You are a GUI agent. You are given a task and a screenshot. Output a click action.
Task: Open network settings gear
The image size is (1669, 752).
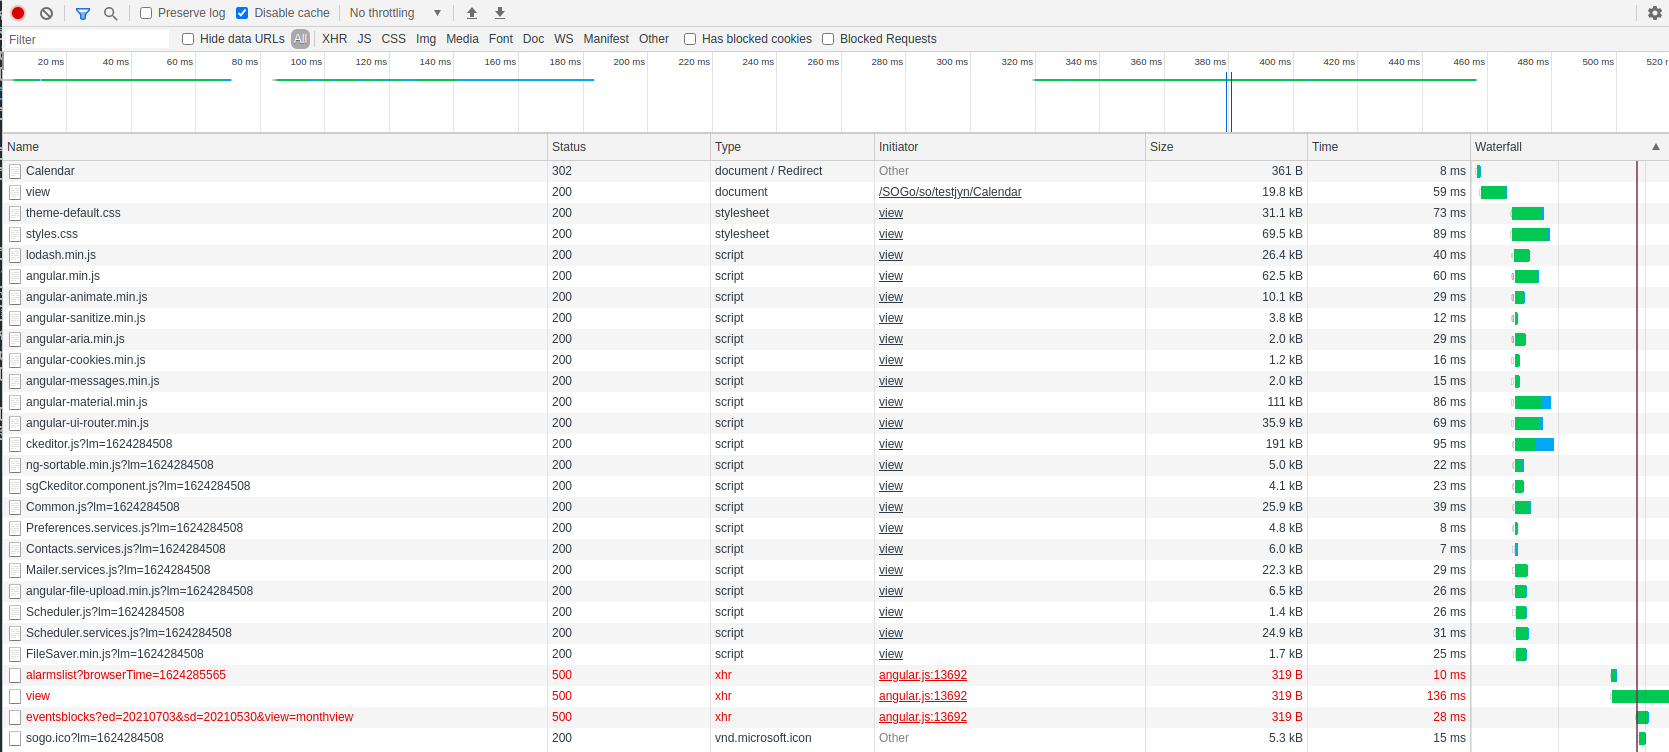(x=1654, y=13)
